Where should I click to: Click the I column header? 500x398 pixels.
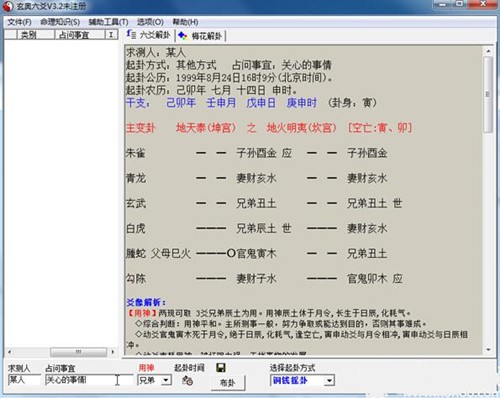click(111, 35)
